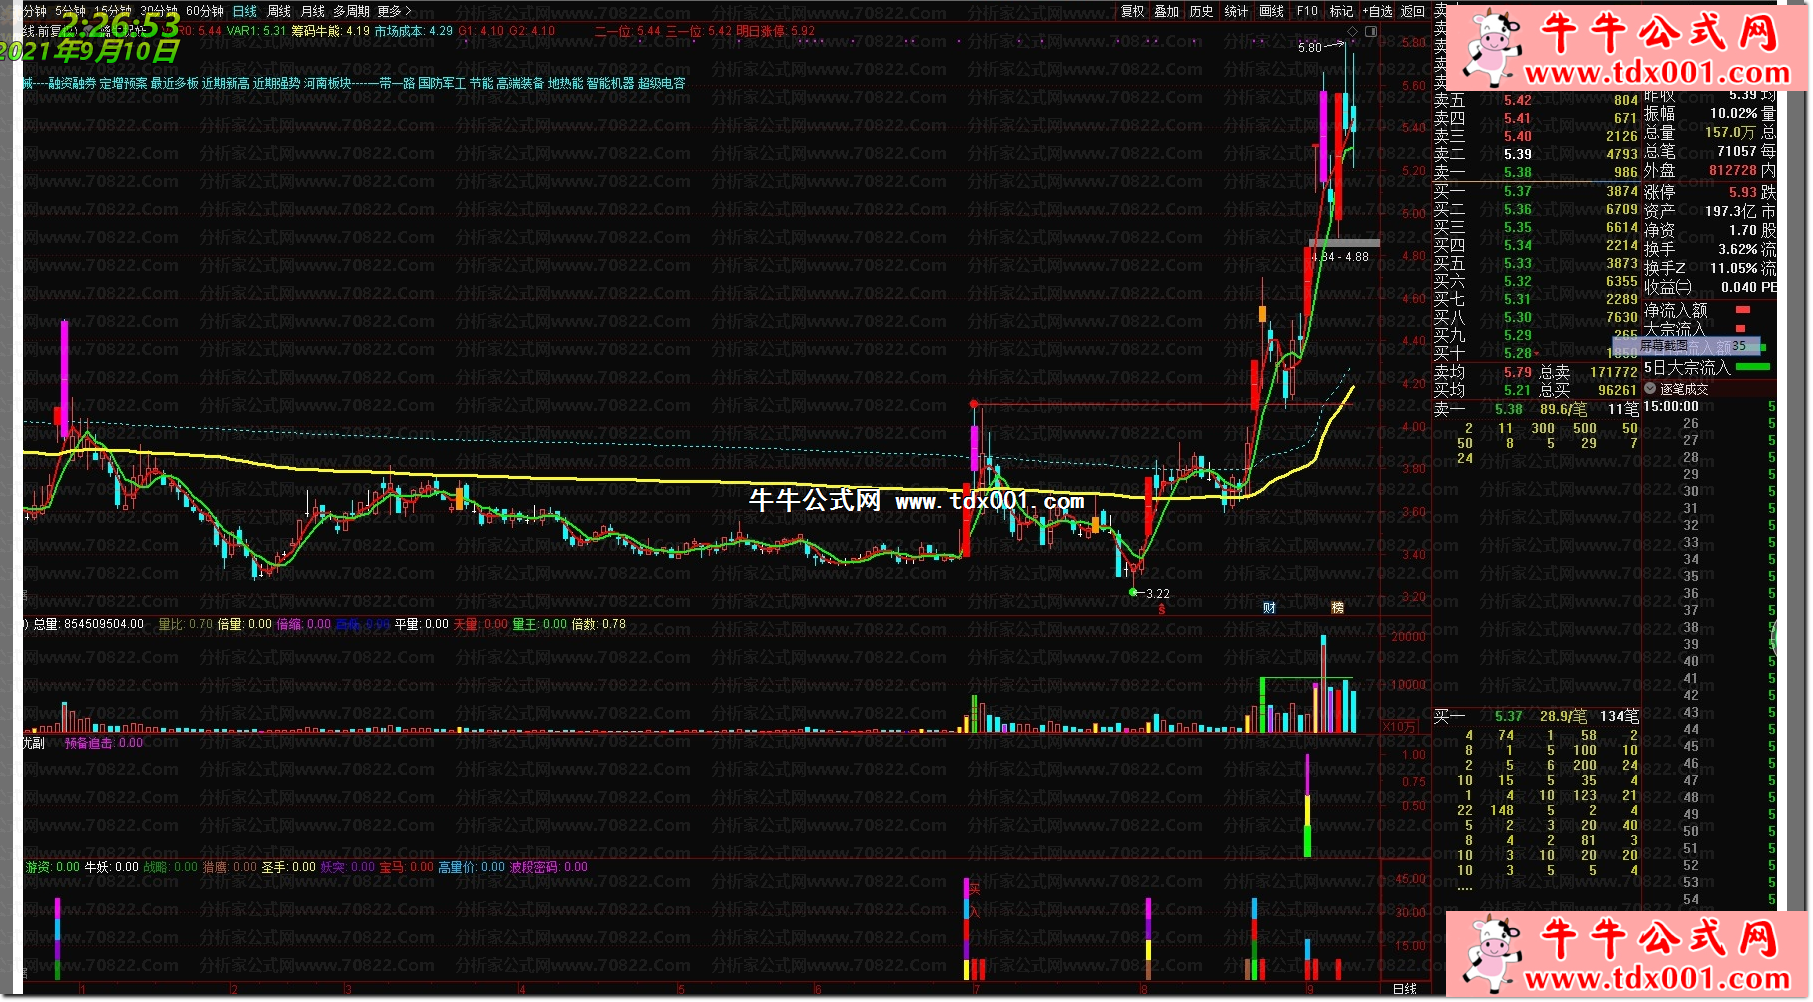This screenshot has height=1002, width=1813.
Task: Enable the 画线 drawing tools
Action: pyautogui.click(x=1271, y=11)
